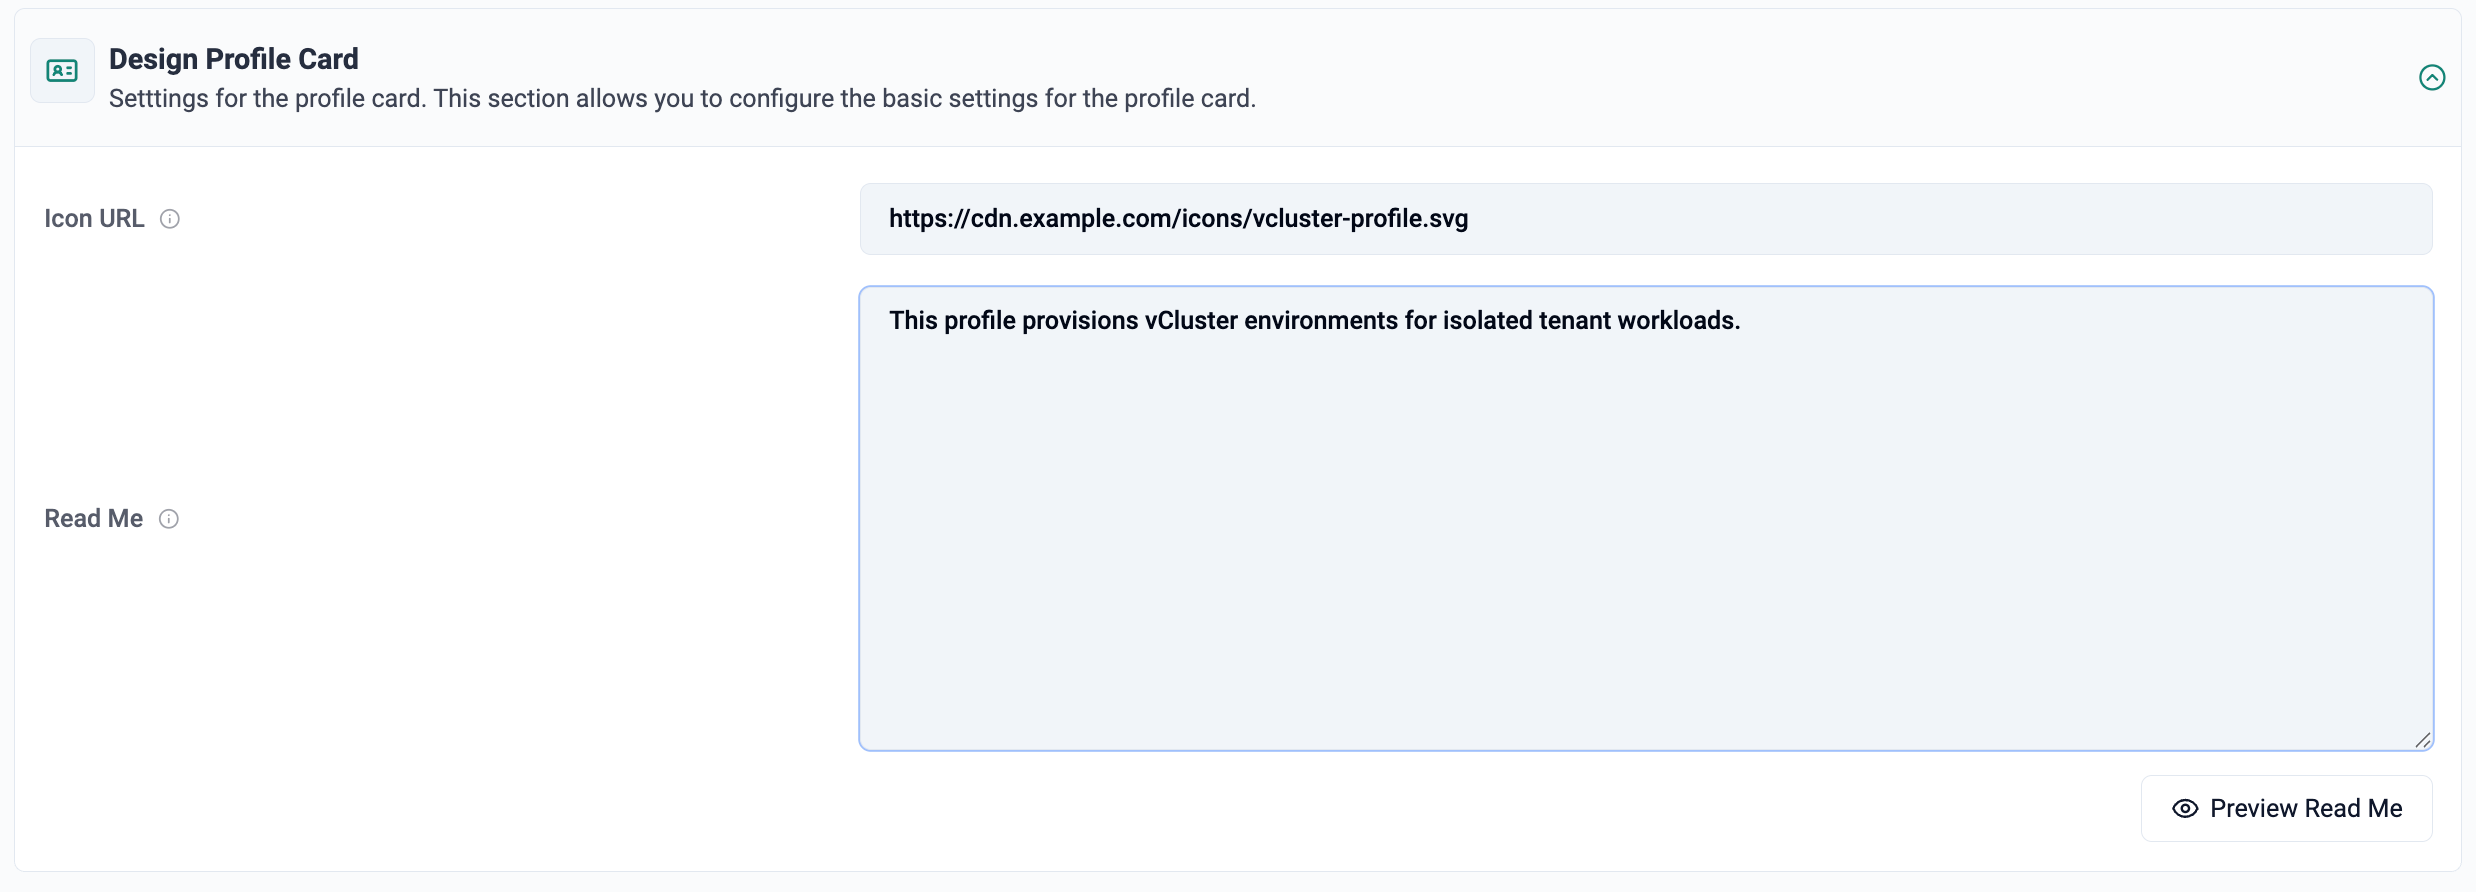2476x892 pixels.
Task: Place cursor after vcluster-profile.svg in Icon URL
Action: [1470, 219]
